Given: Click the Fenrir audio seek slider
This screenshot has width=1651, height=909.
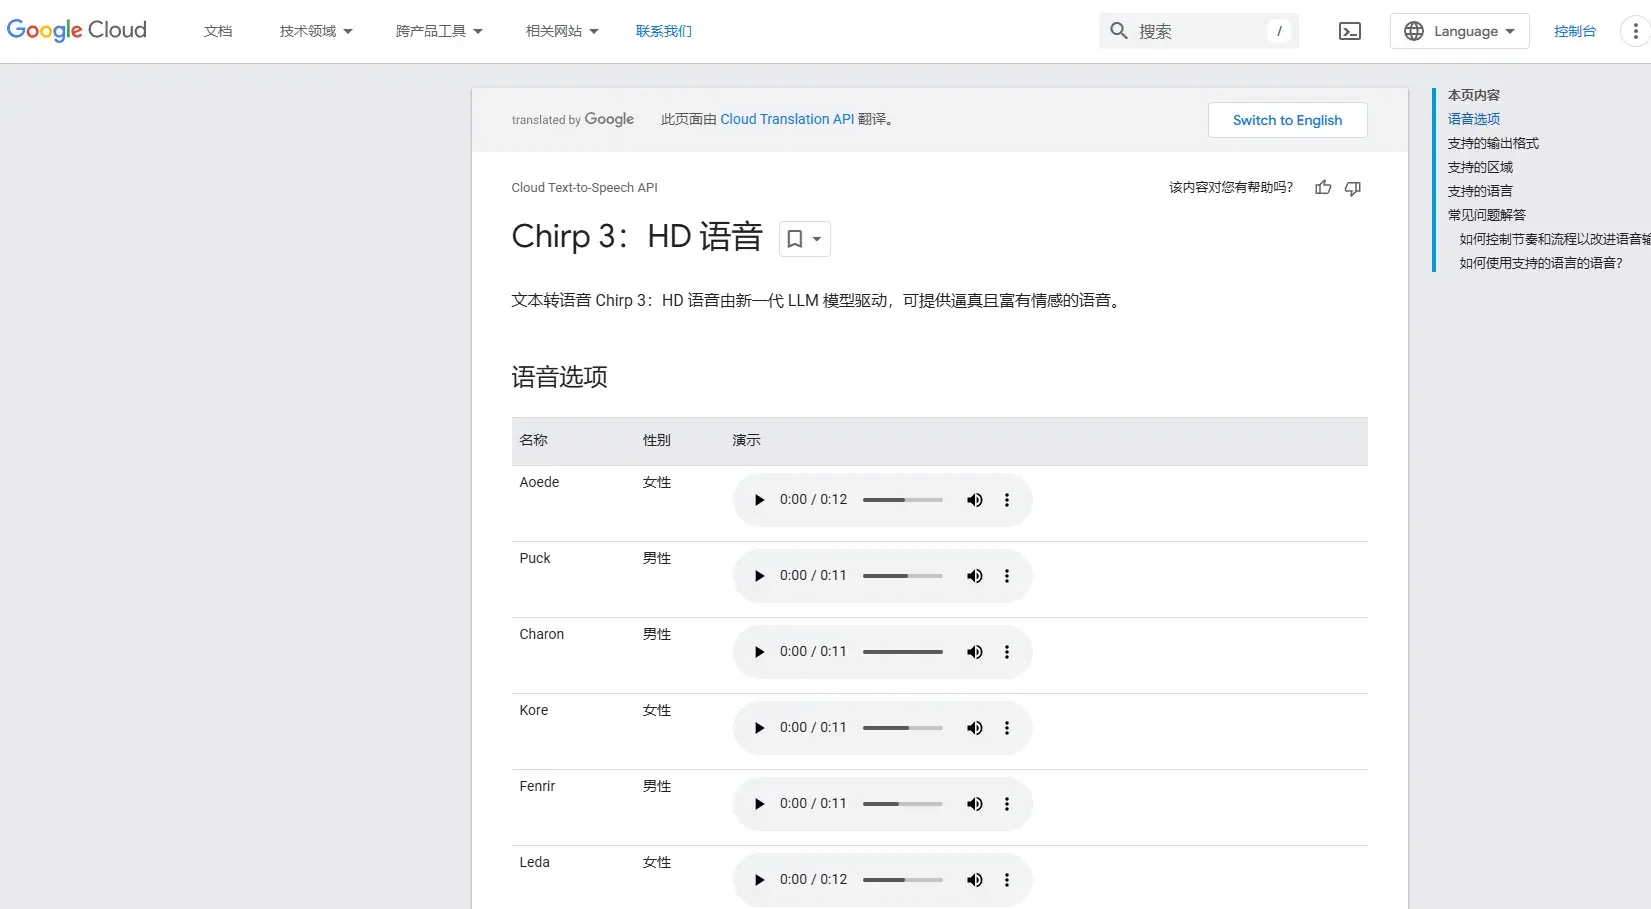Looking at the screenshot, I should click(x=902, y=804).
